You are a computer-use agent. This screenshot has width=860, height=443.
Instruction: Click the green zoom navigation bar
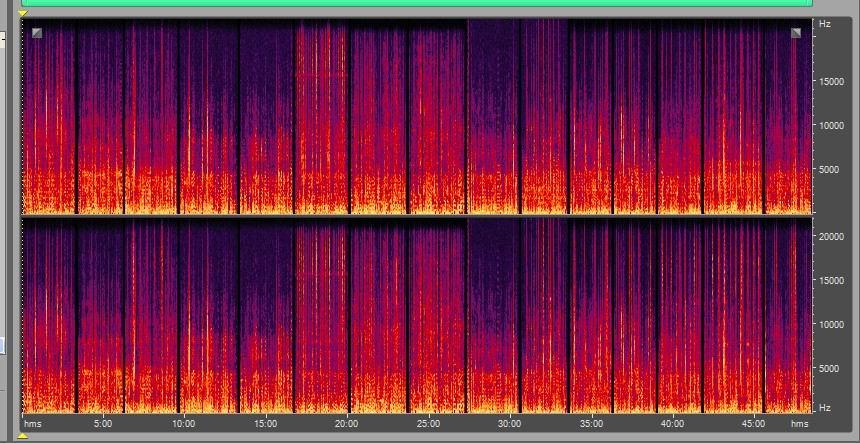click(417, 3)
